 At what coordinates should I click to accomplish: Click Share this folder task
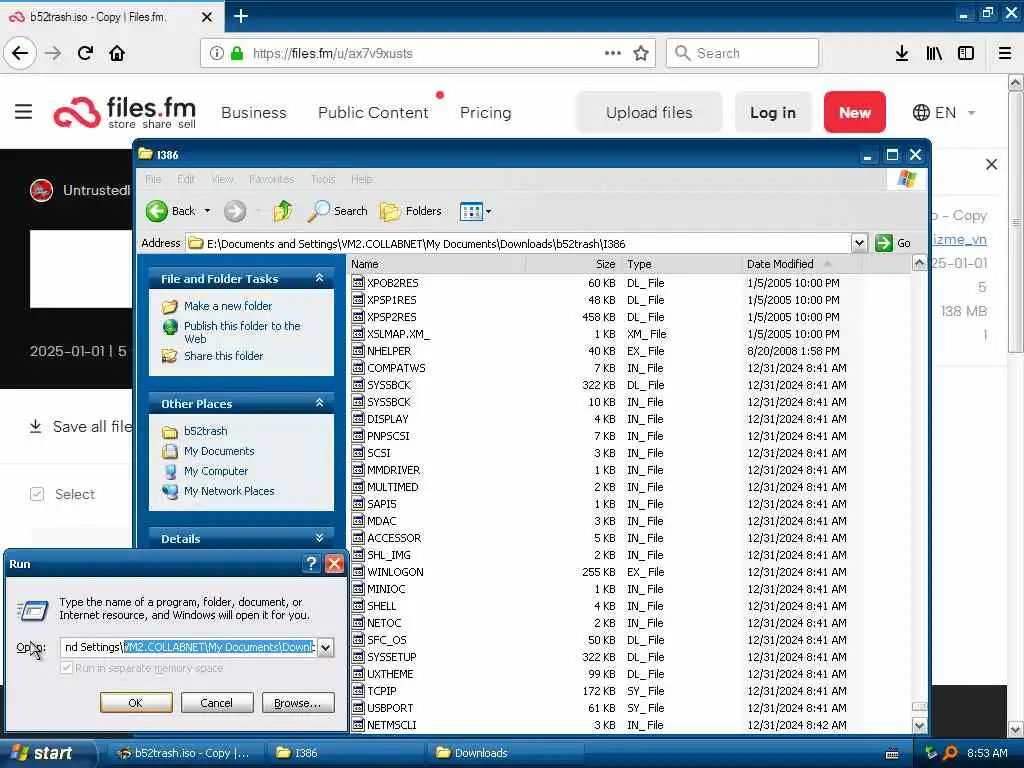[223, 356]
